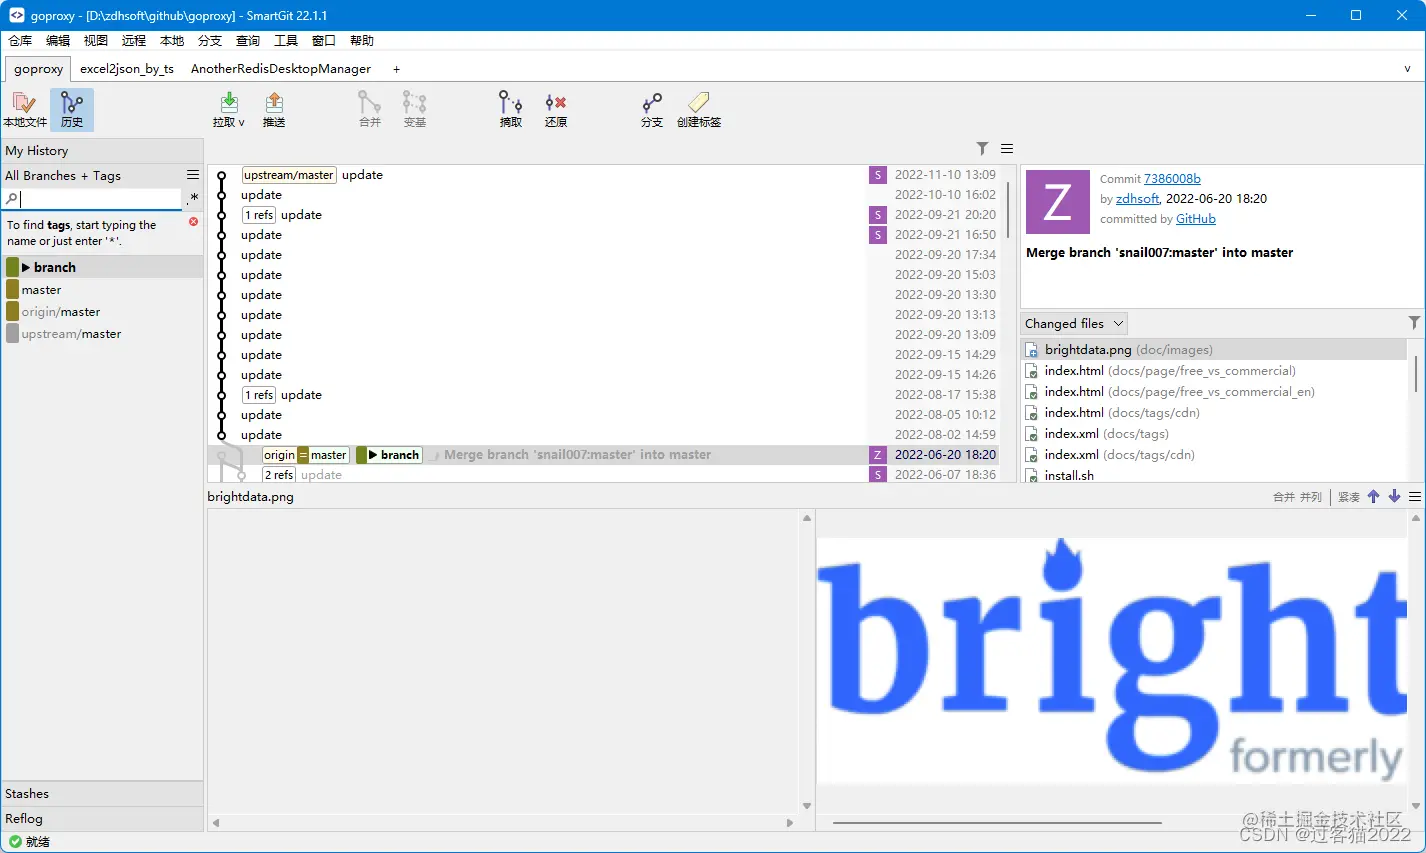
Task: Jump to next change with down arrow
Action: pyautogui.click(x=1394, y=496)
